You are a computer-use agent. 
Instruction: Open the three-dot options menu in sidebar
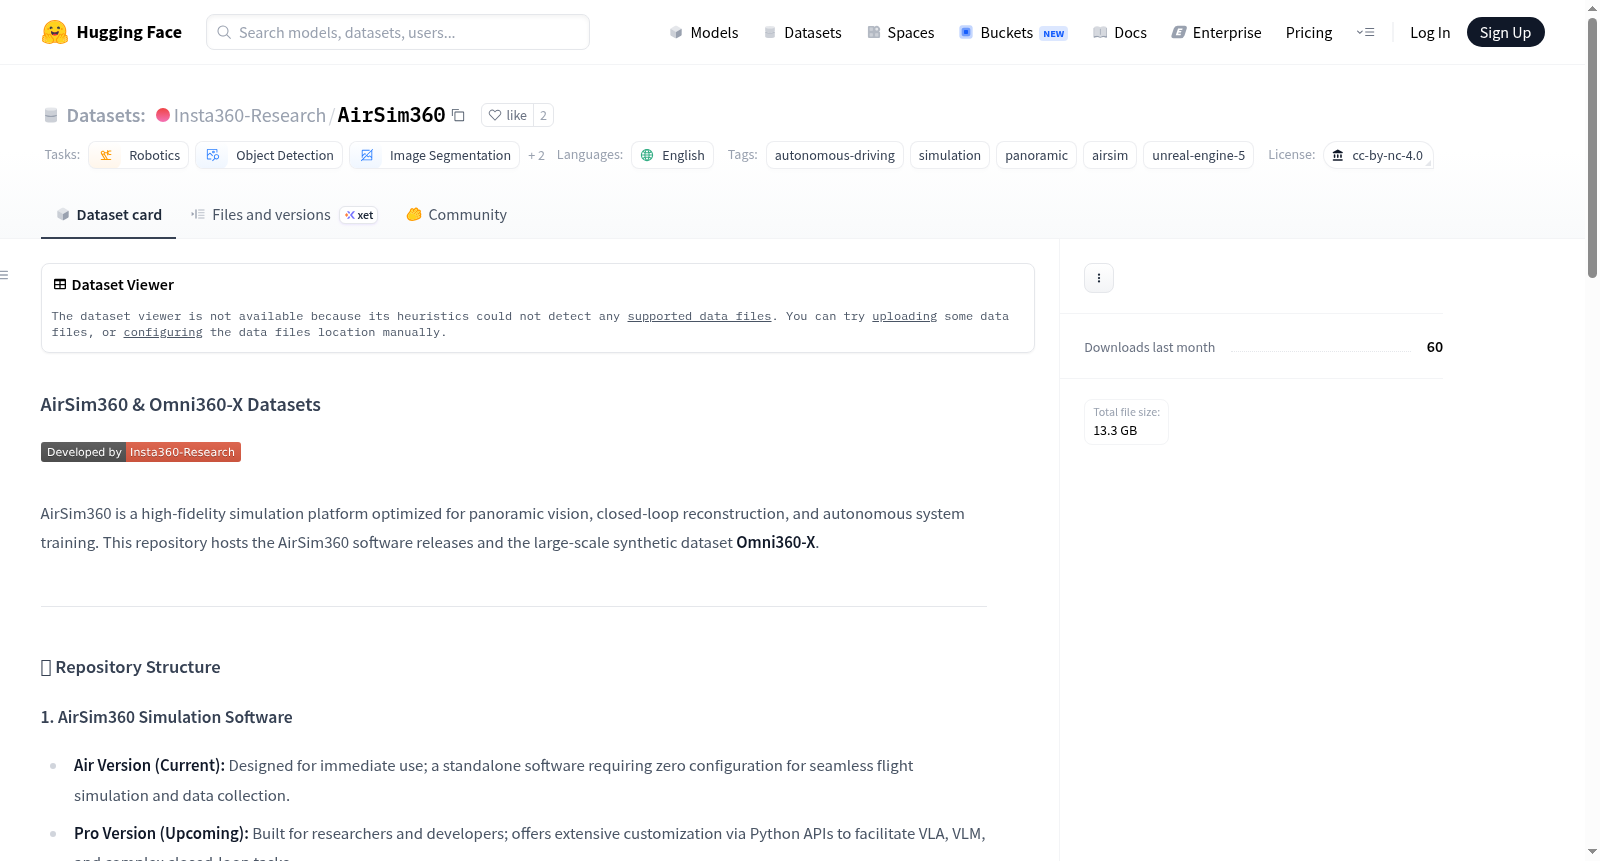coord(1099,278)
